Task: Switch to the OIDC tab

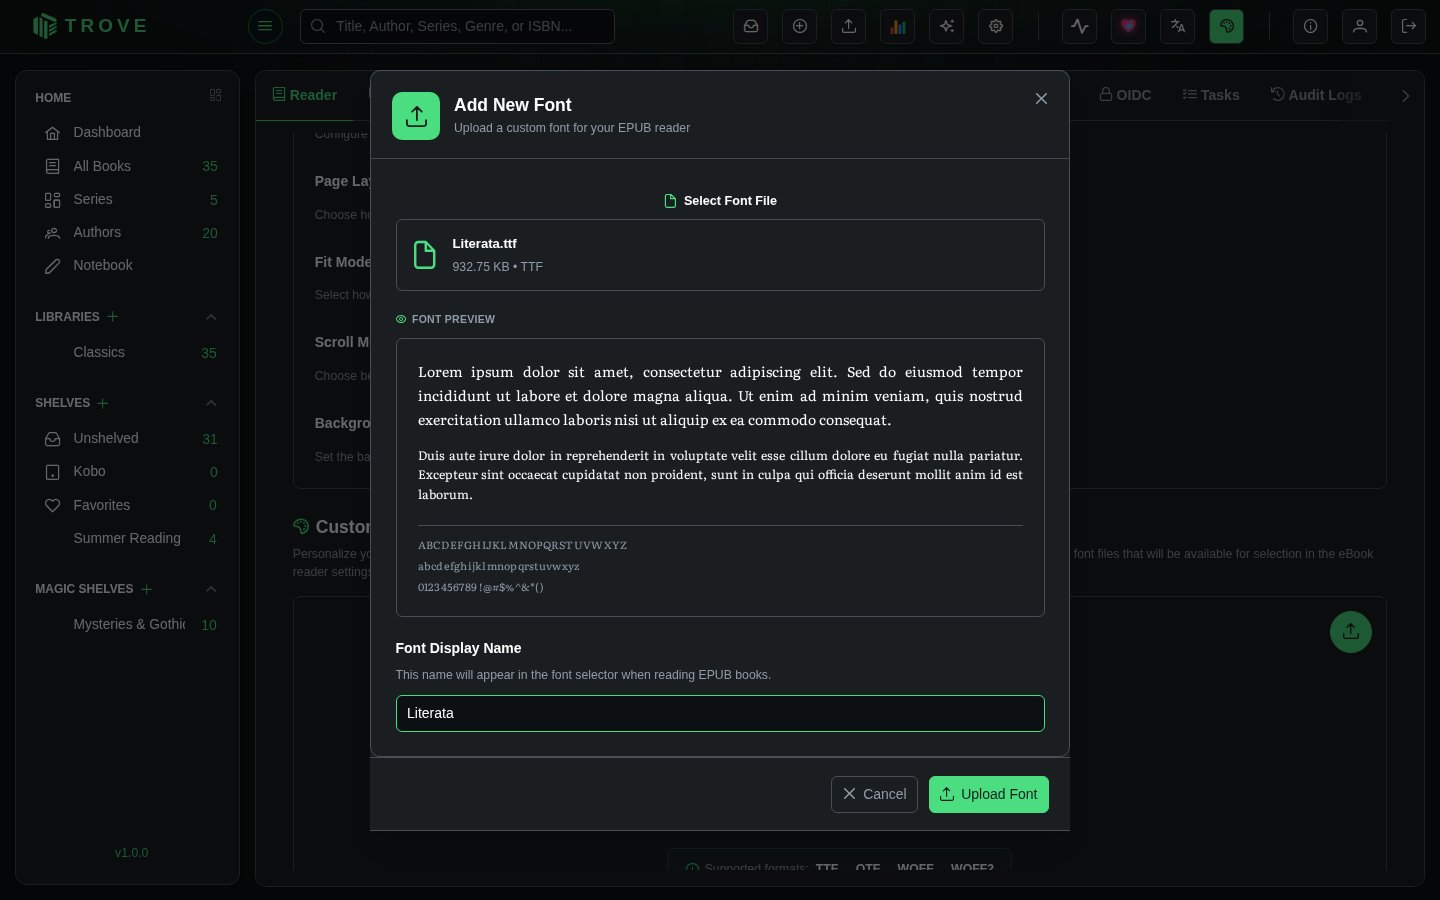Action: point(1126,95)
